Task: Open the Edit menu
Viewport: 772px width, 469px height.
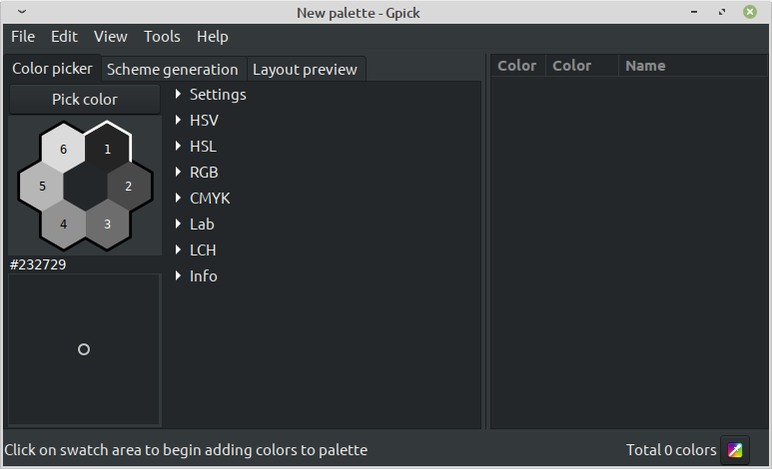Action: click(x=64, y=36)
